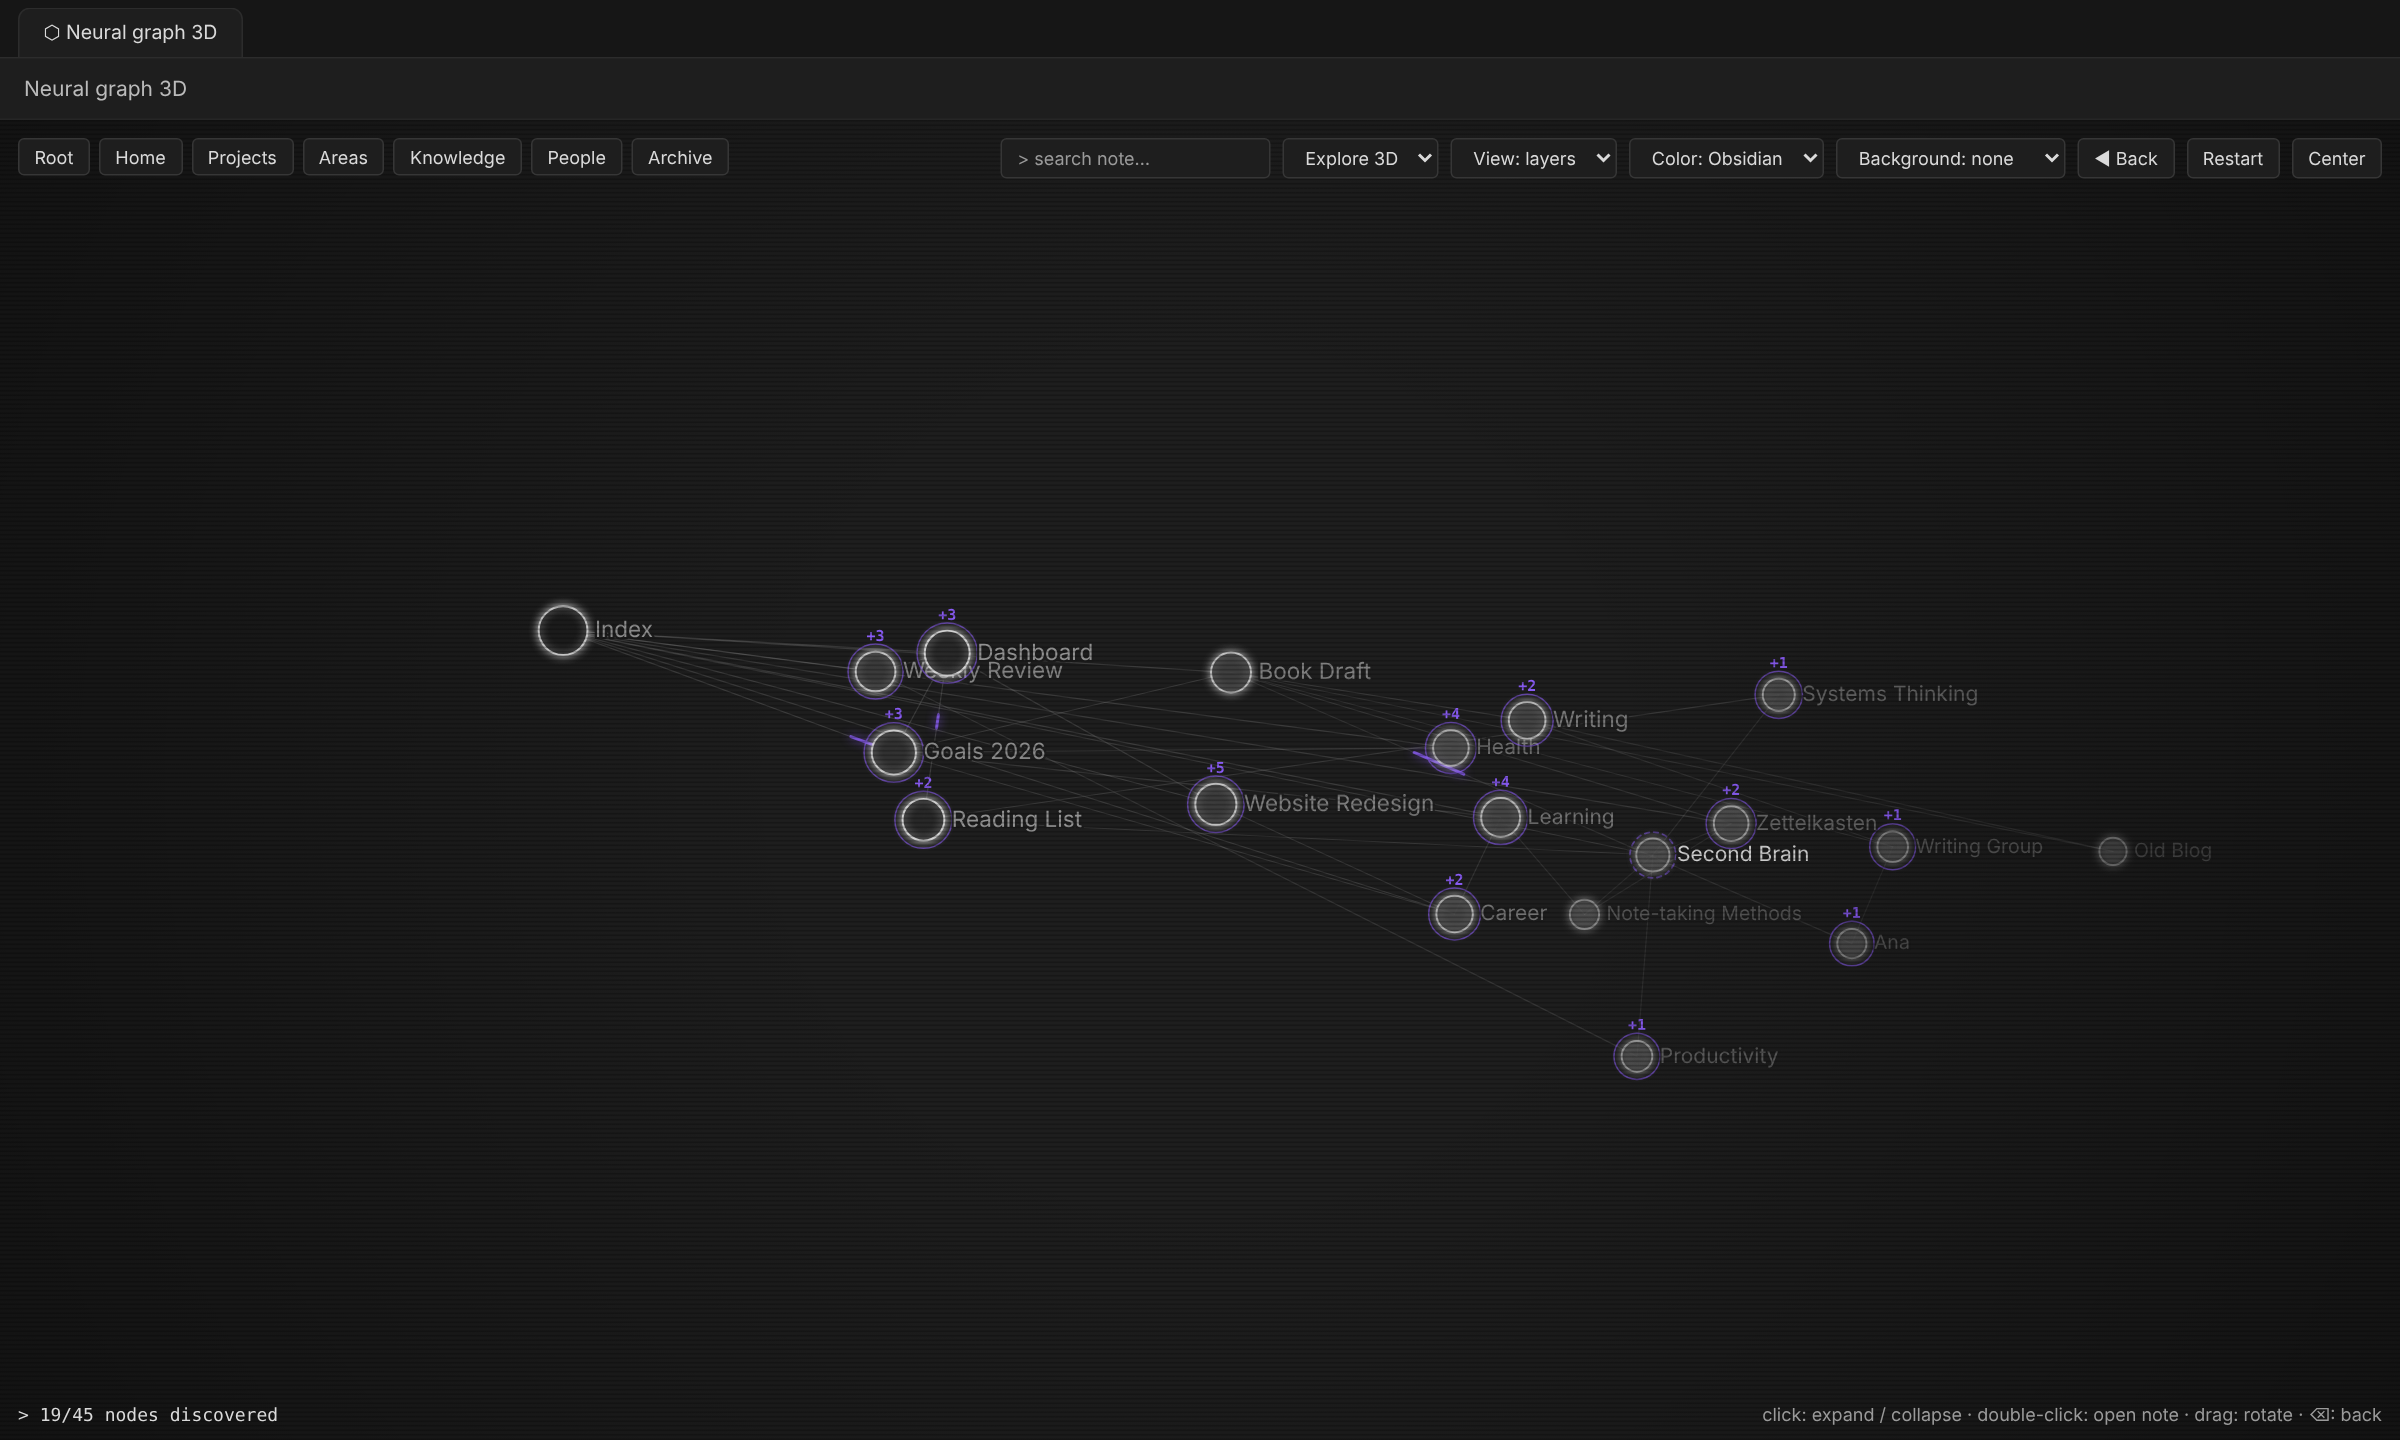2400x1440 pixels.
Task: Click the Productivity label text
Action: click(x=1718, y=1056)
